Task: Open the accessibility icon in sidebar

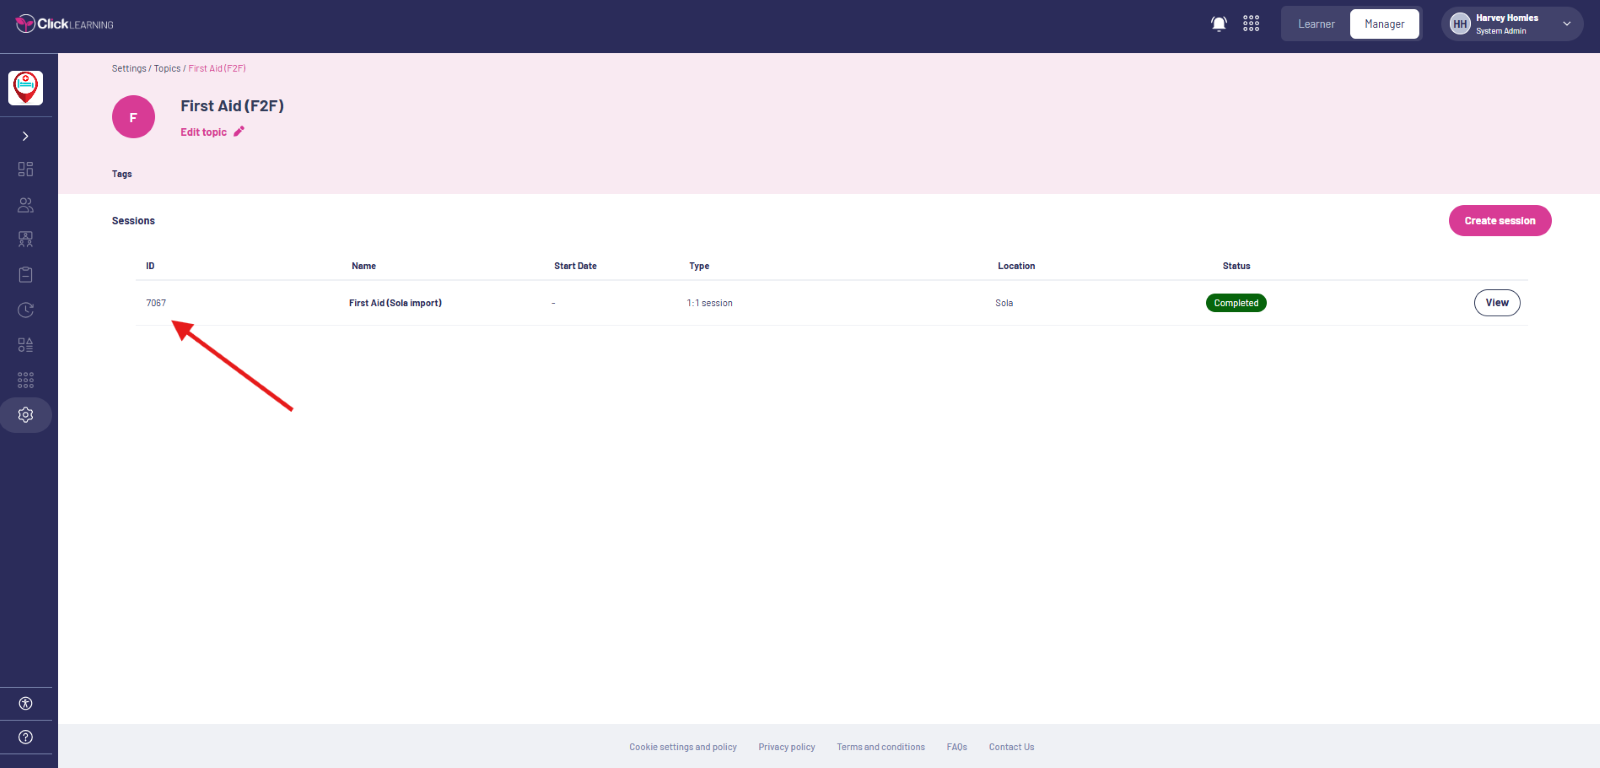Action: (26, 704)
